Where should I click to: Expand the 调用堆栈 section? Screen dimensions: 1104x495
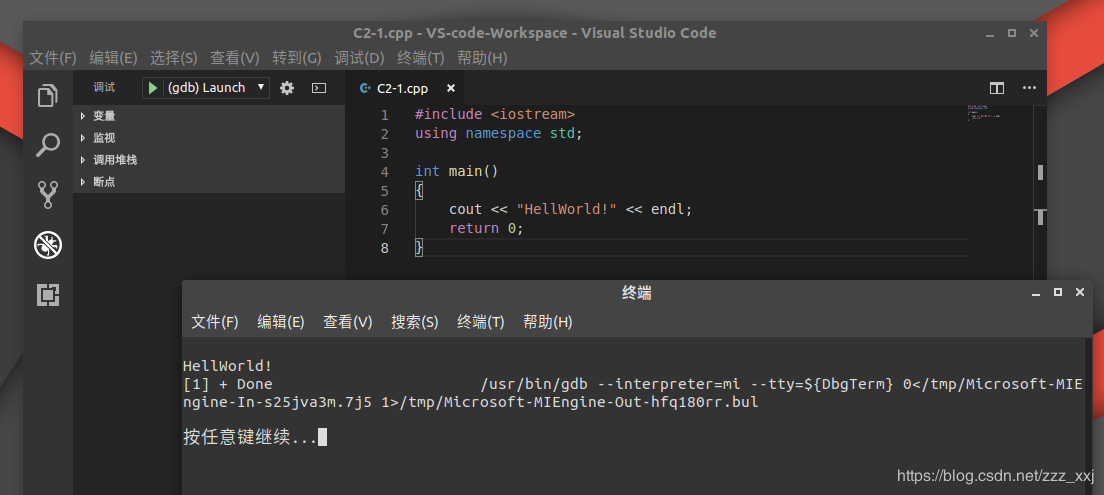209,160
